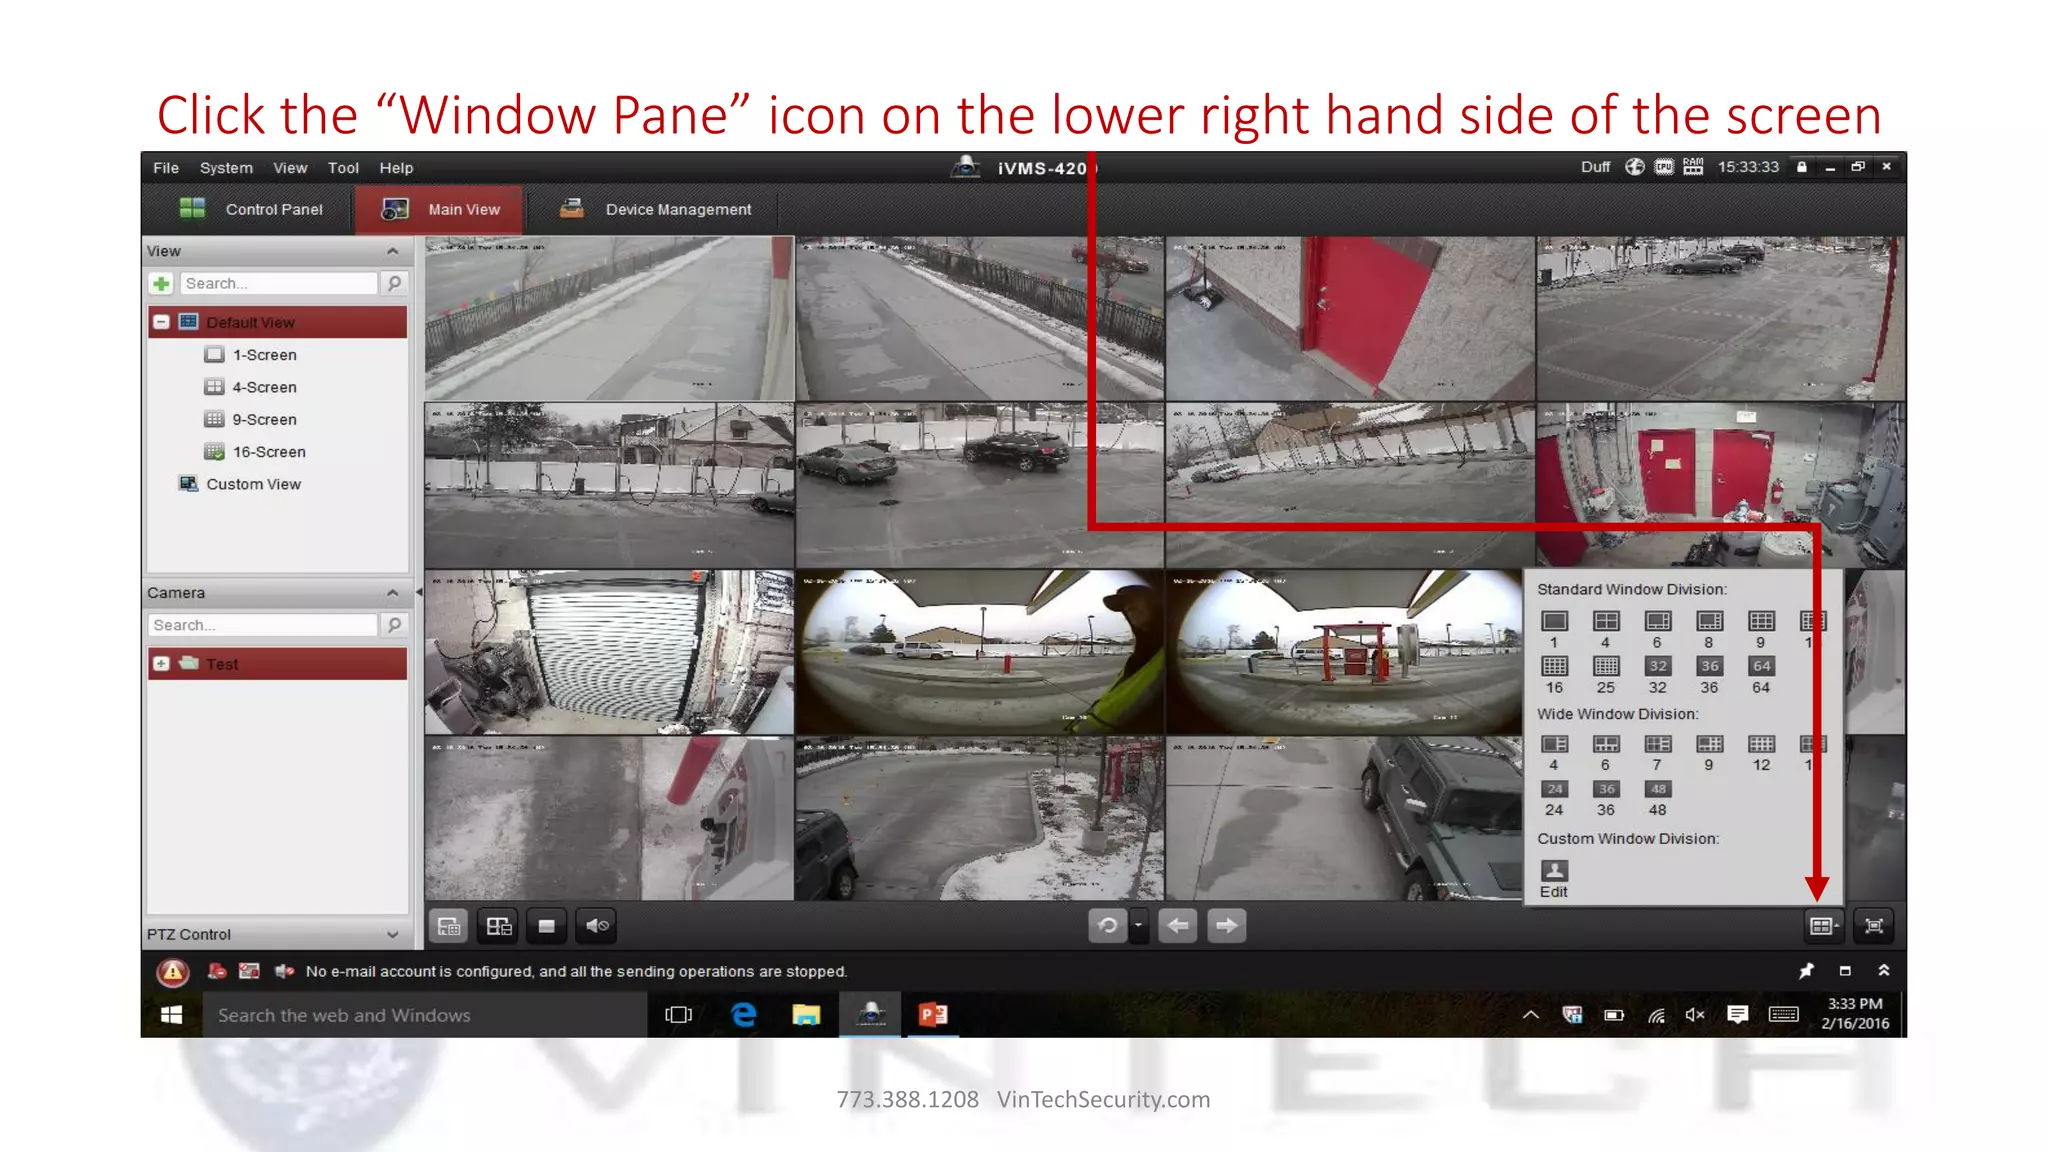Stop all live view with the square icon

546,926
